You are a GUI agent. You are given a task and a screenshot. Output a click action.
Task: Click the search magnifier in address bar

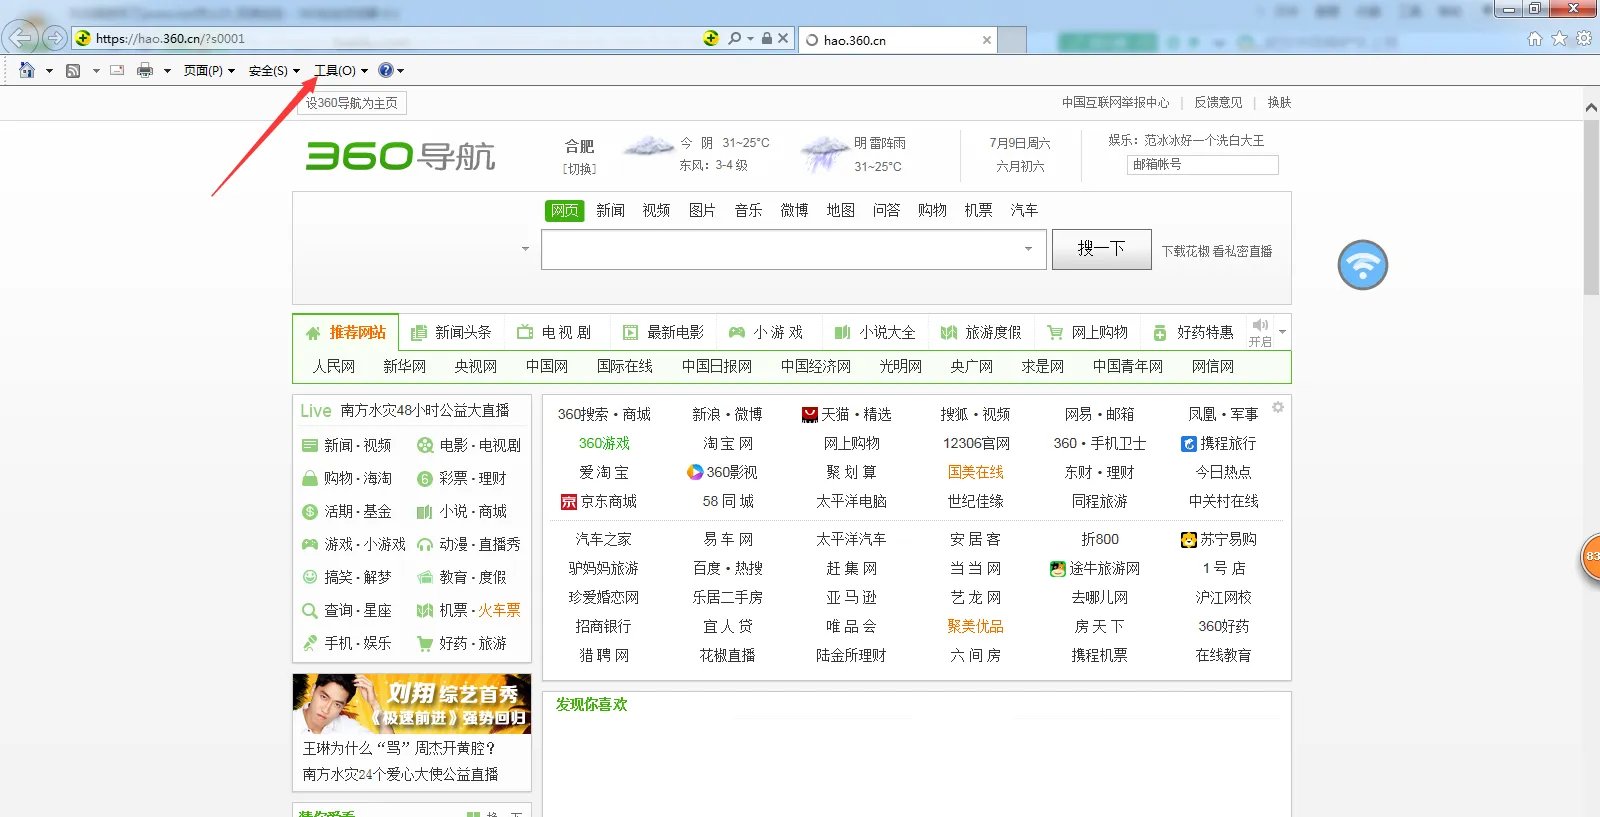coord(735,38)
